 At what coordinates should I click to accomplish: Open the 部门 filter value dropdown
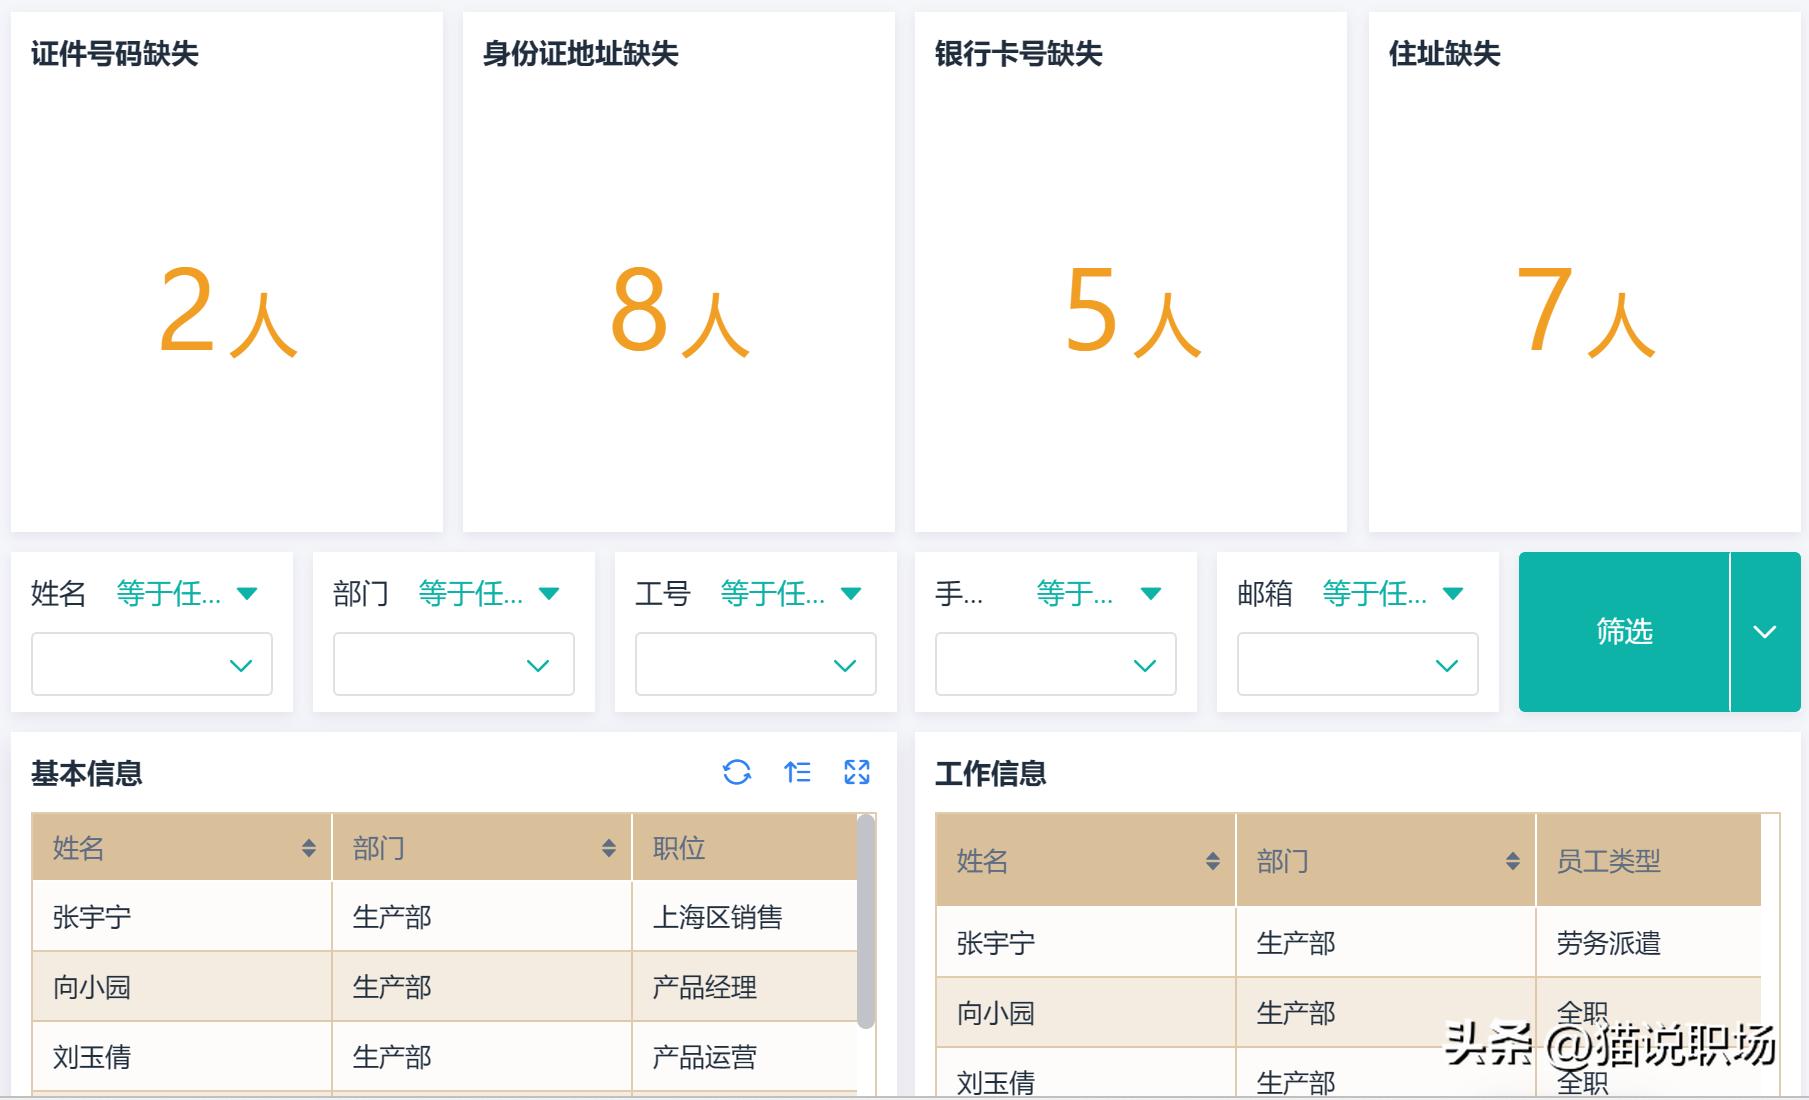453,663
